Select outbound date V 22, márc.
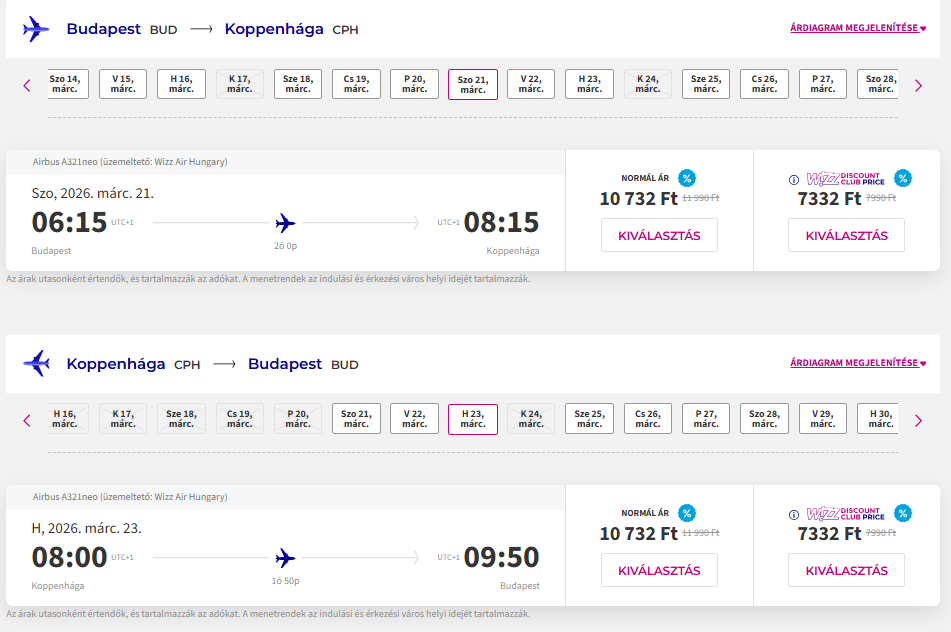The width and height of the screenshot is (951, 632). point(531,84)
